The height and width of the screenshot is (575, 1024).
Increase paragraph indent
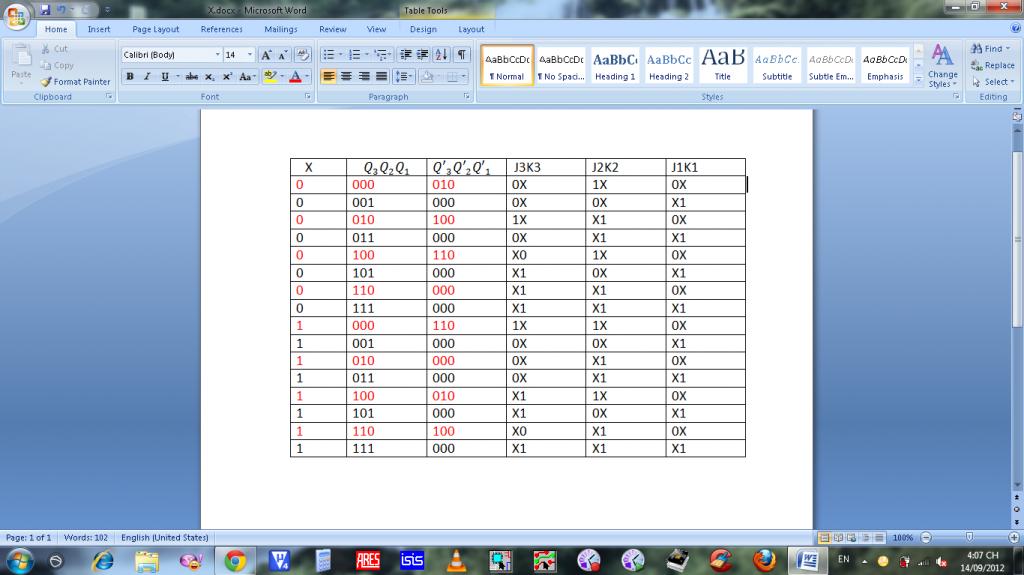coord(423,55)
